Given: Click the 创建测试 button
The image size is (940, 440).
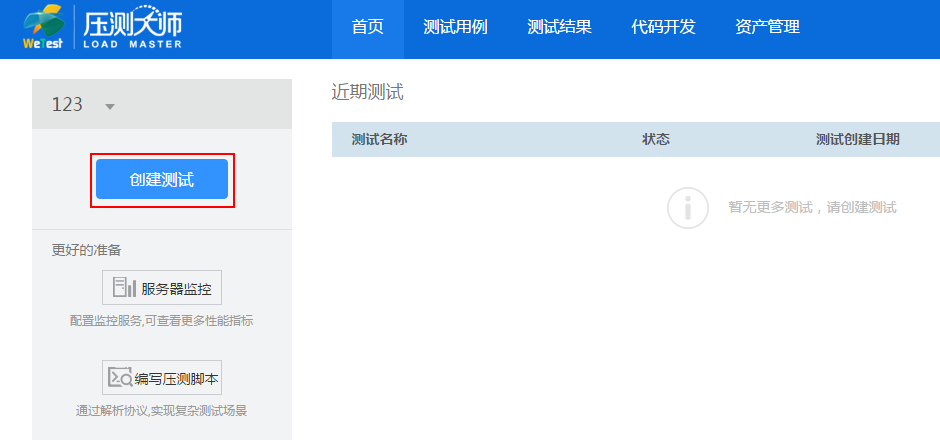Looking at the screenshot, I should pyautogui.click(x=162, y=179).
